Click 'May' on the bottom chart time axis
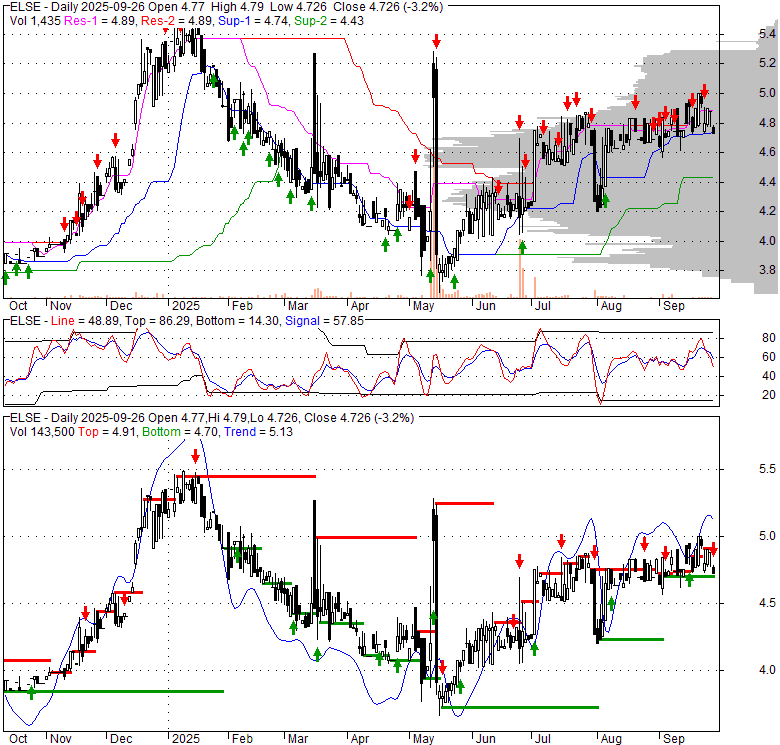780x745 pixels. [423, 739]
